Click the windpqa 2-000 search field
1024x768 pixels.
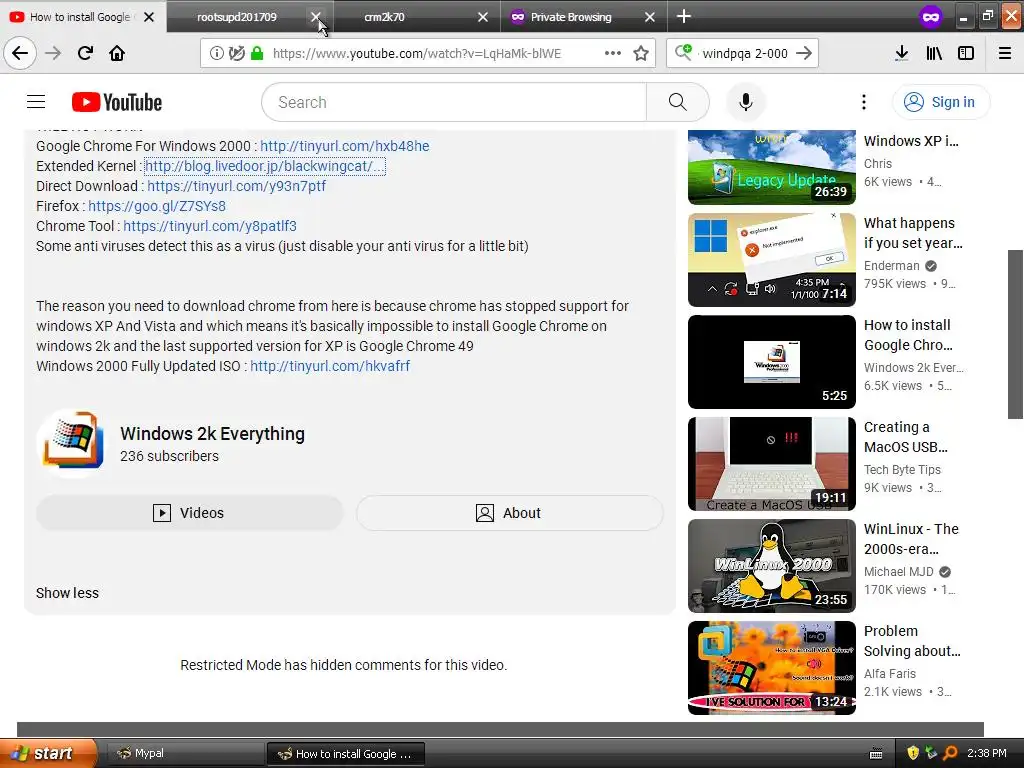coord(744,54)
